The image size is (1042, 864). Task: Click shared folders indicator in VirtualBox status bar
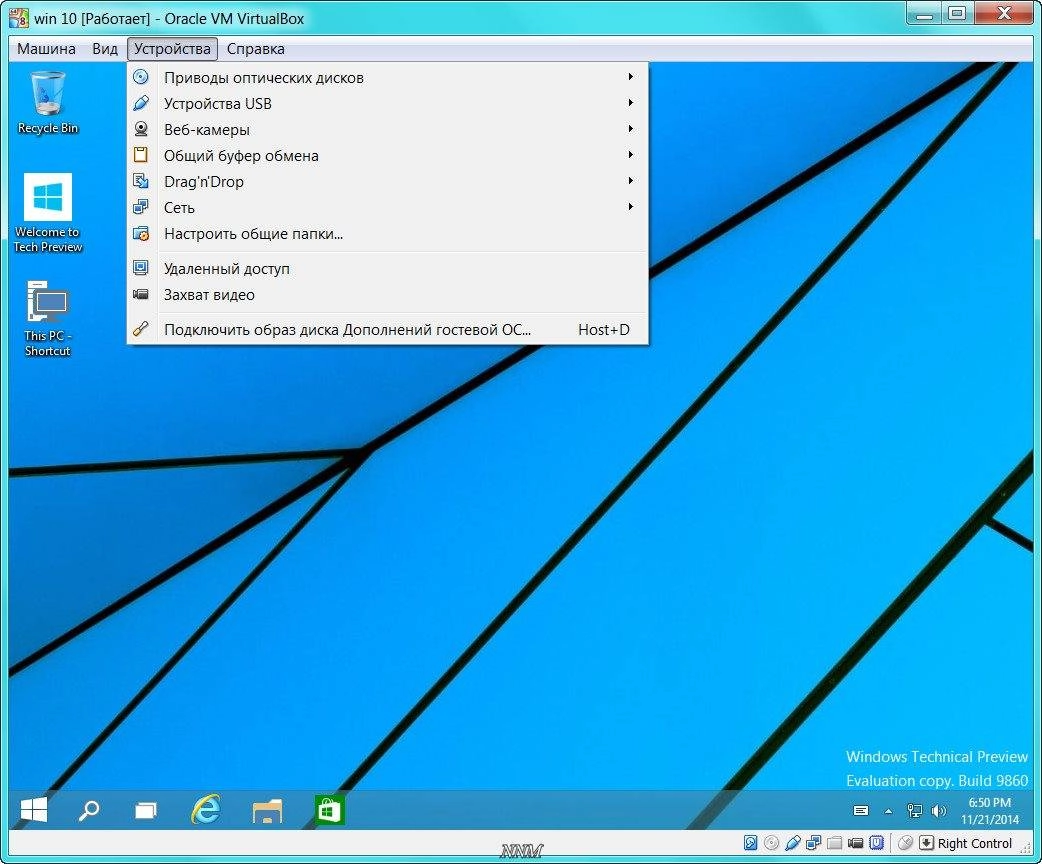point(835,843)
